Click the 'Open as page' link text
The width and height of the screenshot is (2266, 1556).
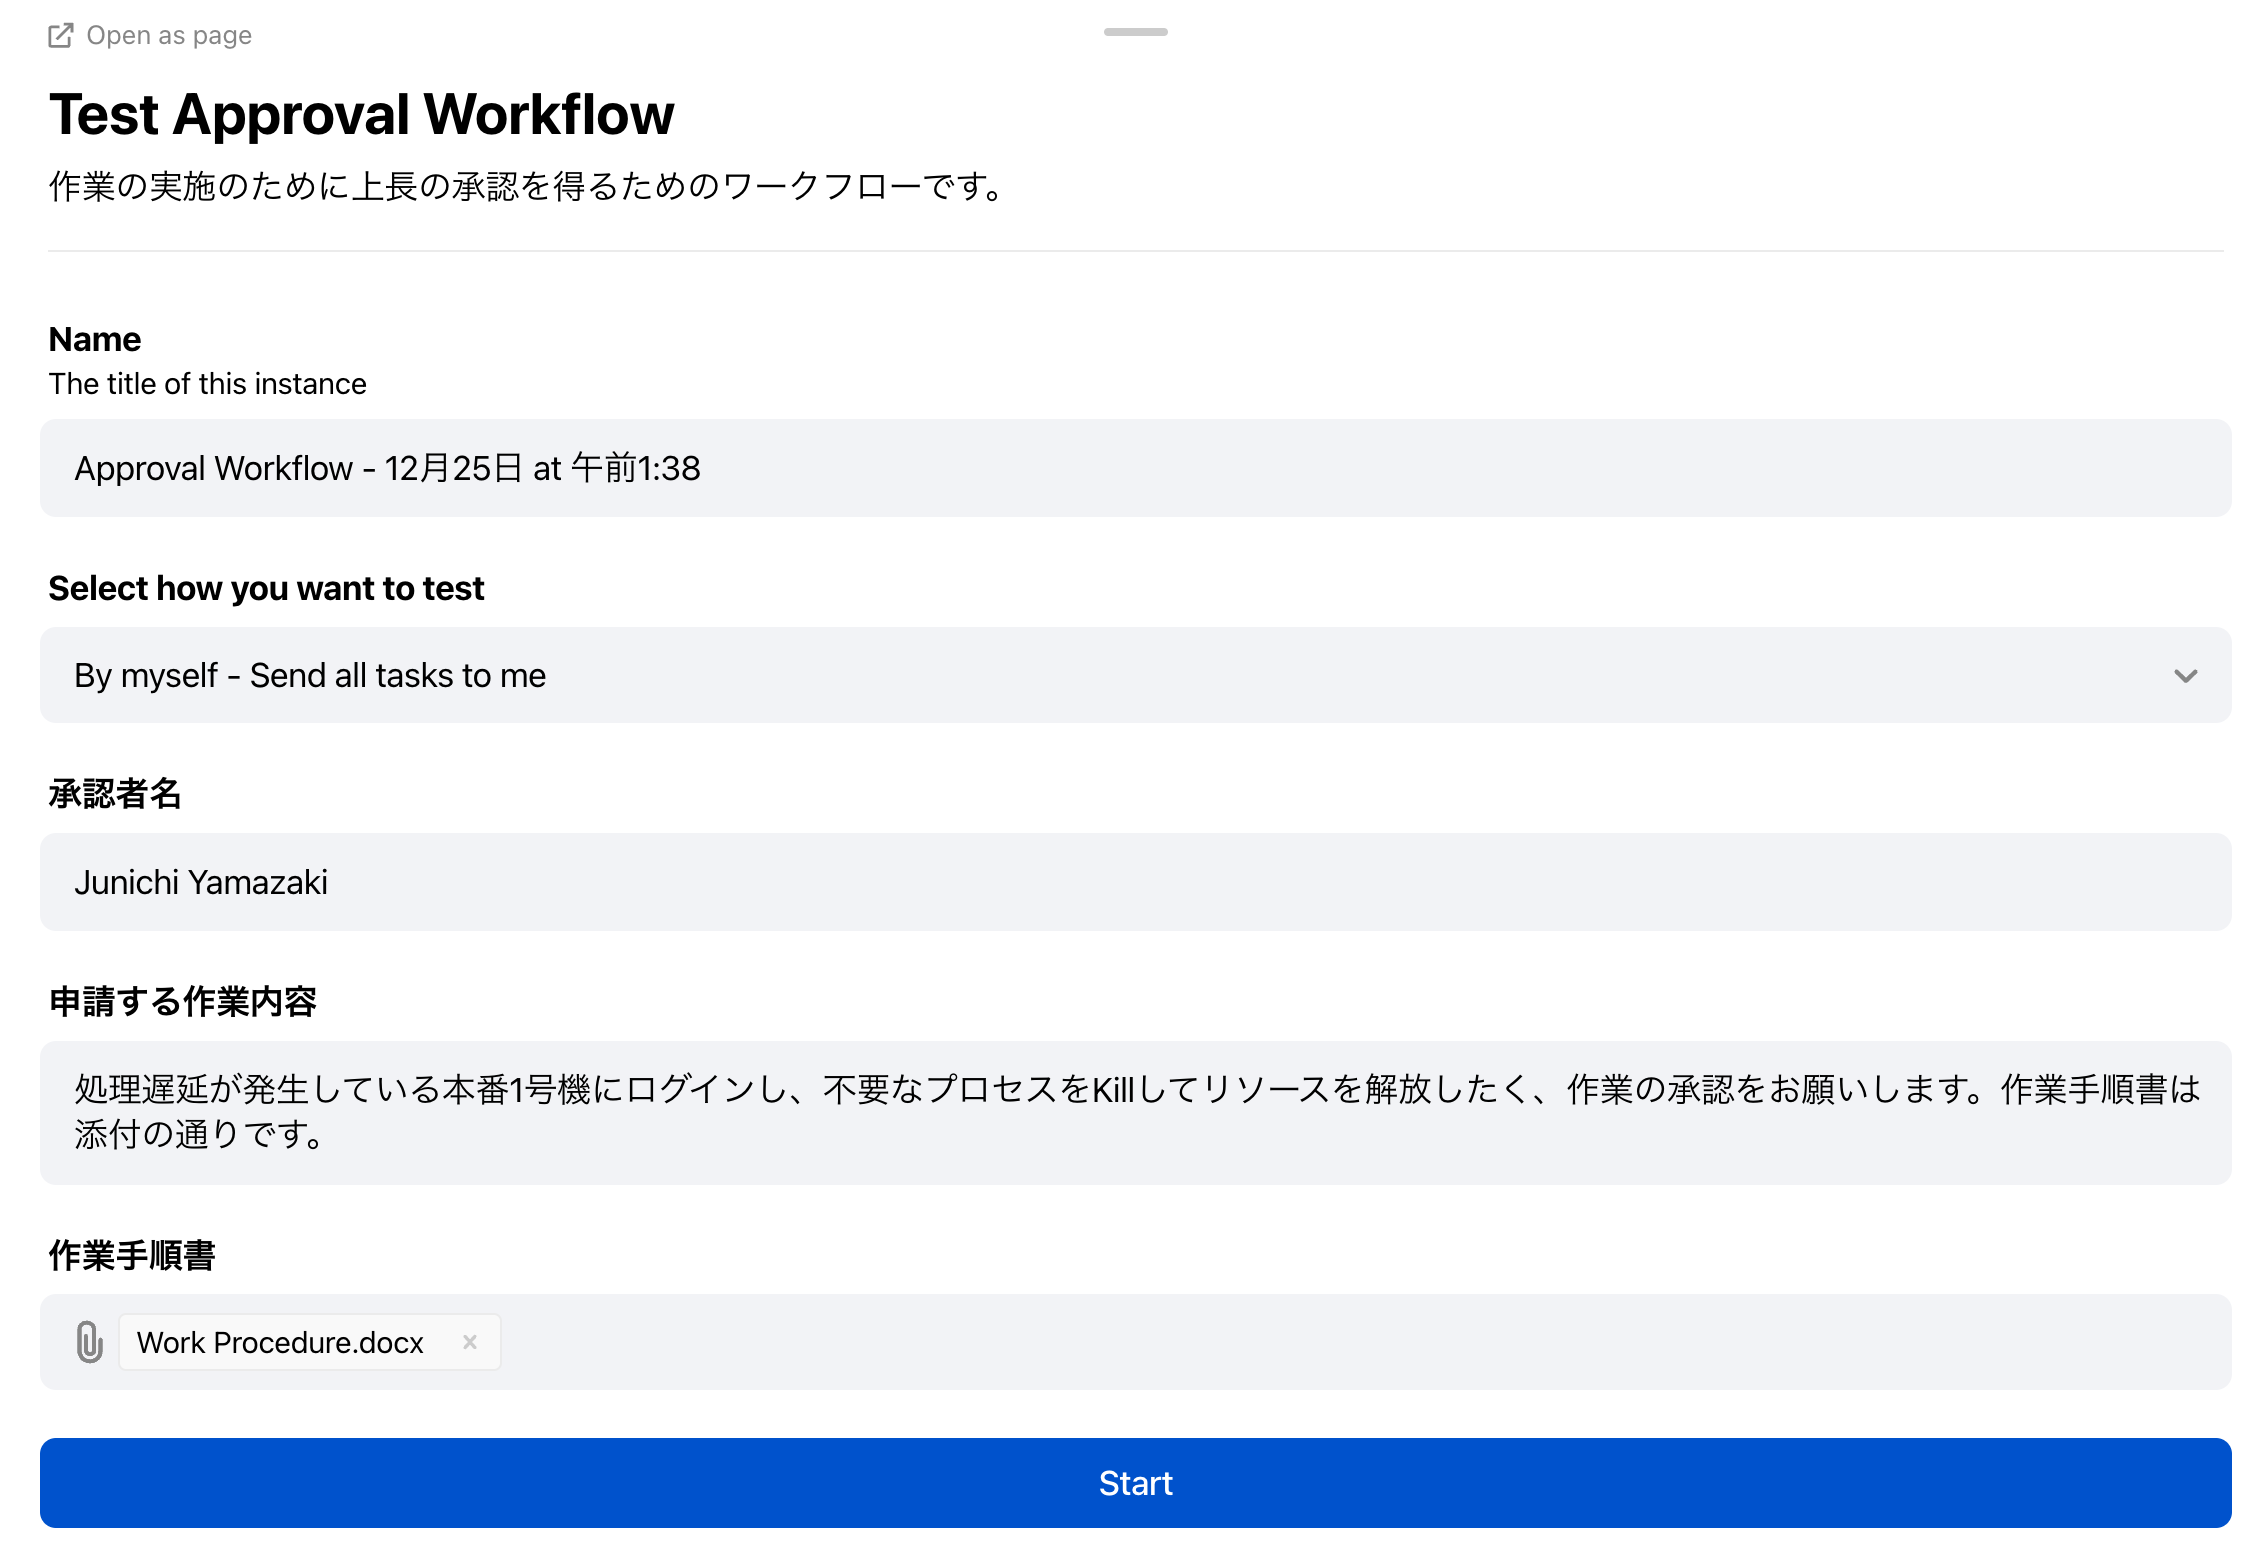click(169, 36)
